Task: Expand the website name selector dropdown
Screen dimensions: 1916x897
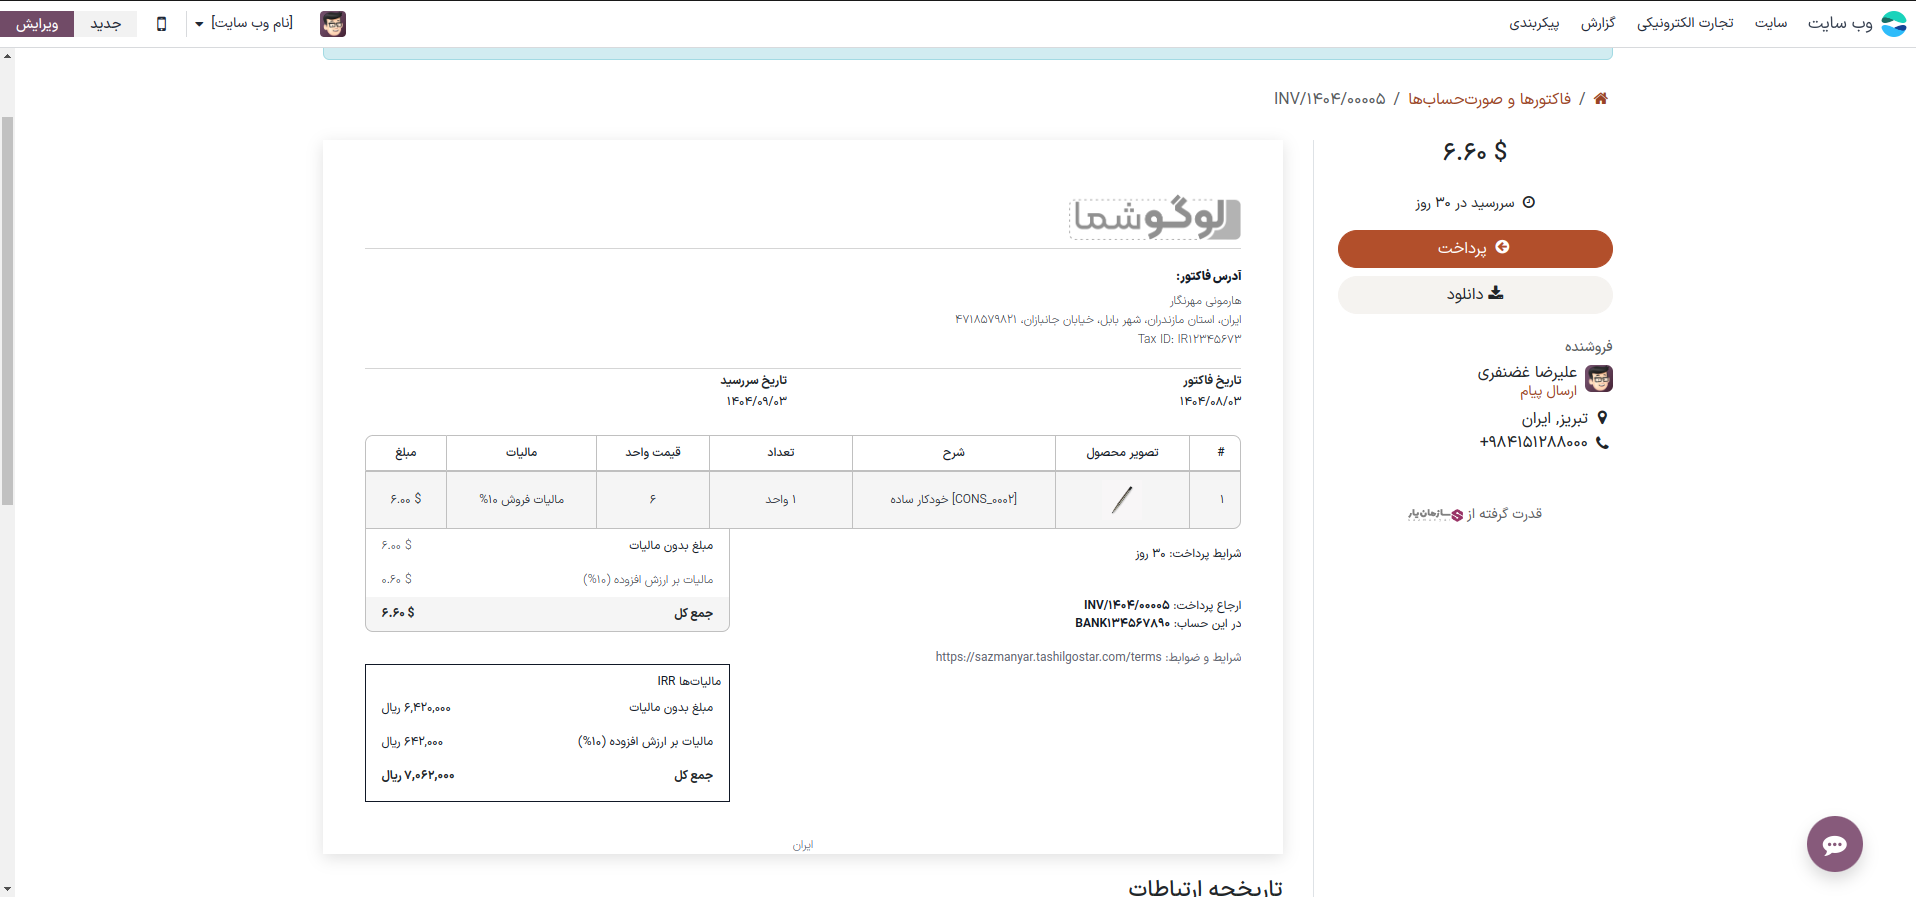Action: click(x=243, y=23)
